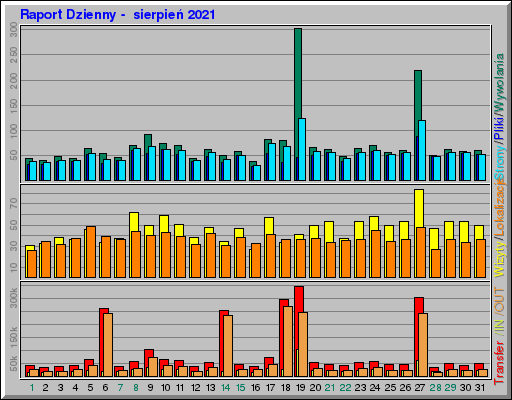
Task: Select day label 17 on the x-axis
Action: click(270, 388)
